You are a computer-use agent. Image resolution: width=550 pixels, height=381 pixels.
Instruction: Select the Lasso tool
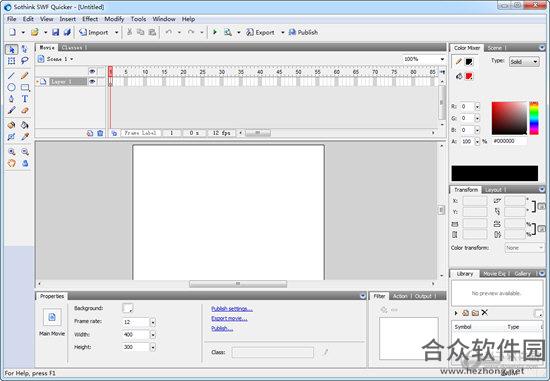25,61
